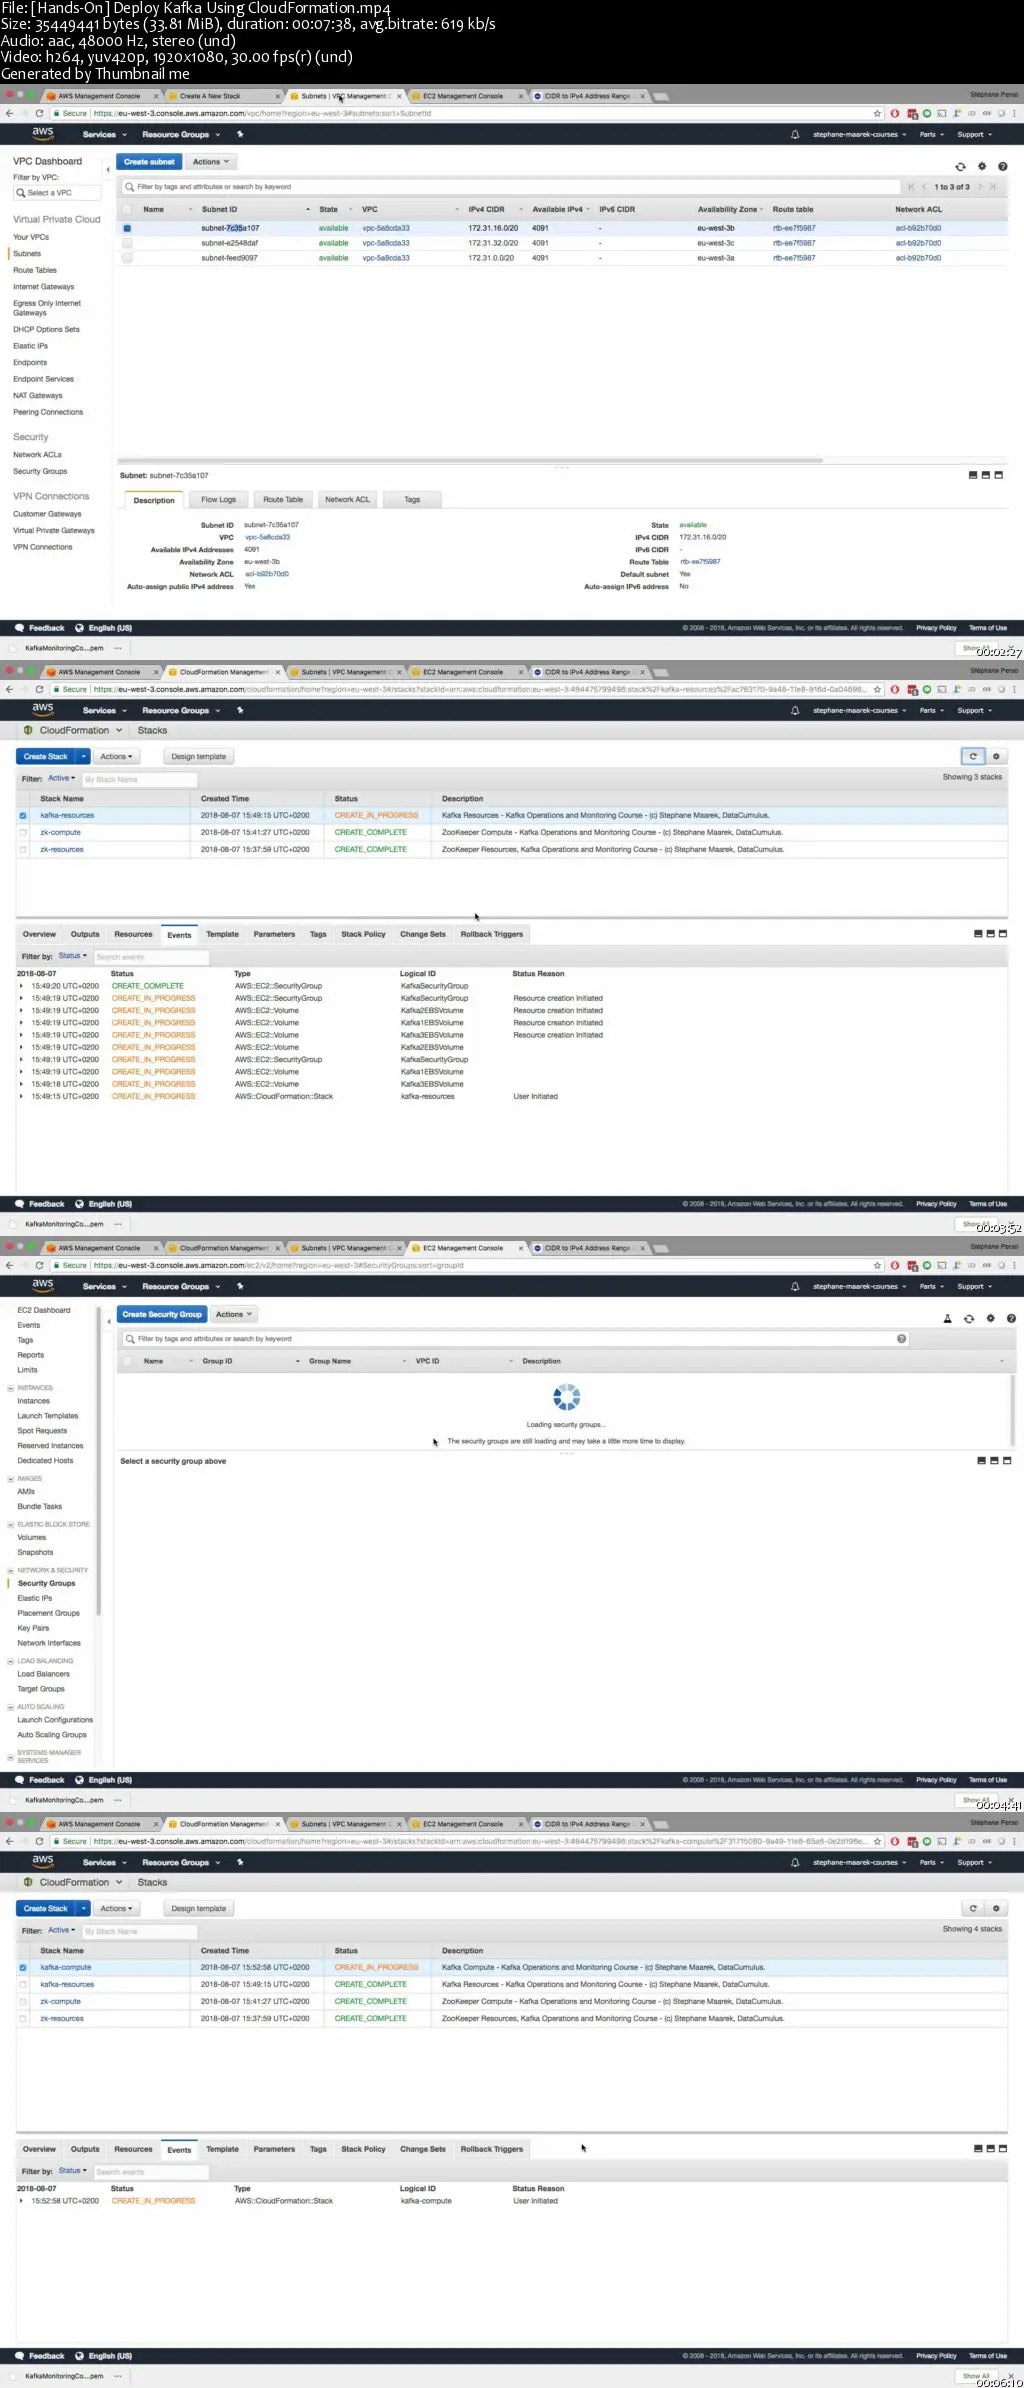The width and height of the screenshot is (1024, 2388).
Task: Uncheck kafka-resources in the 3-stack CloudFormation frame
Action: [x=23, y=816]
